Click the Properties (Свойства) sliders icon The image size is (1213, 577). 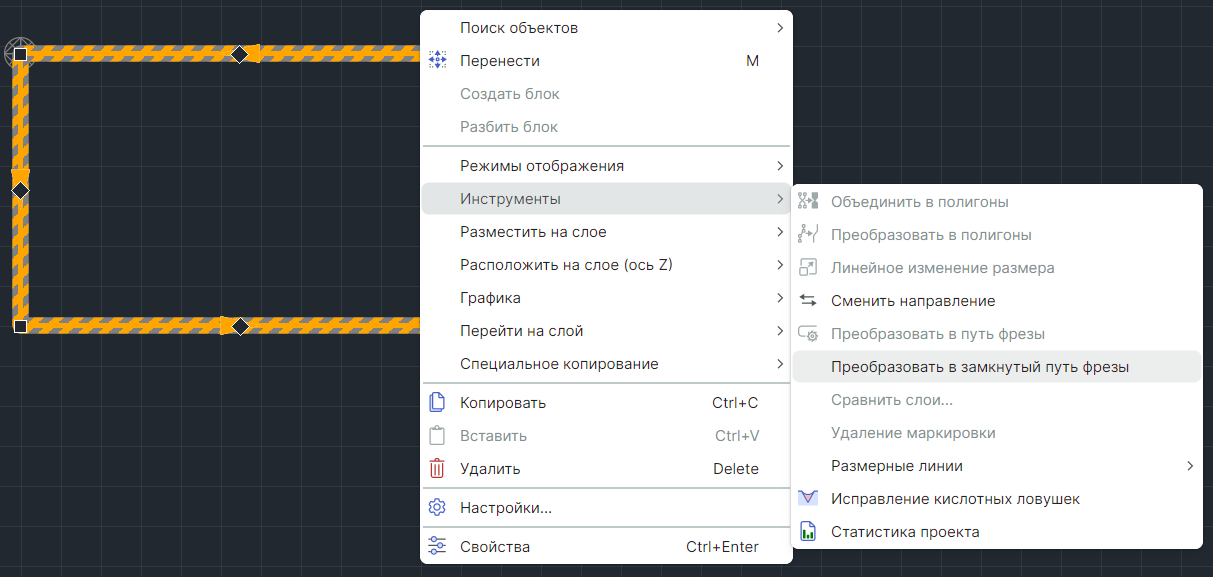pyautogui.click(x=437, y=547)
